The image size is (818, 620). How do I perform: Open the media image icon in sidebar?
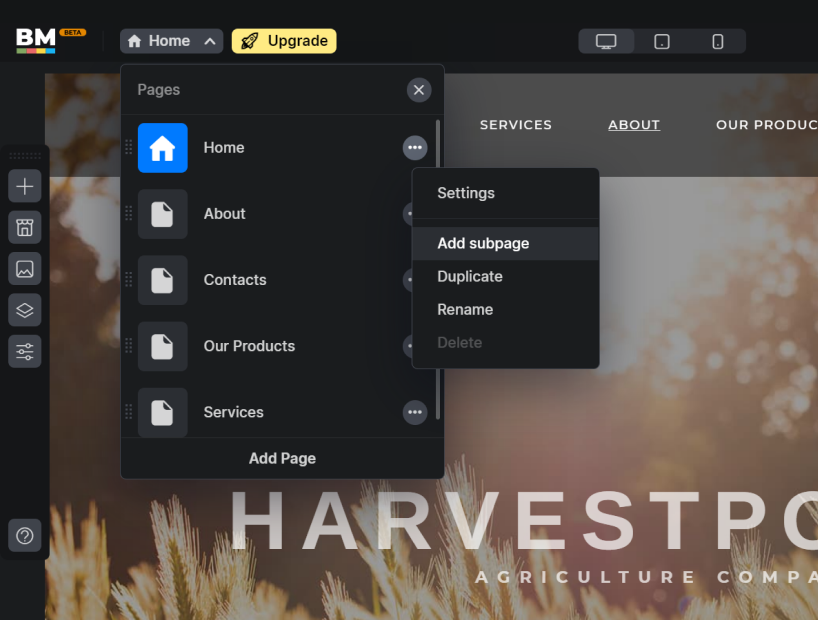[25, 269]
